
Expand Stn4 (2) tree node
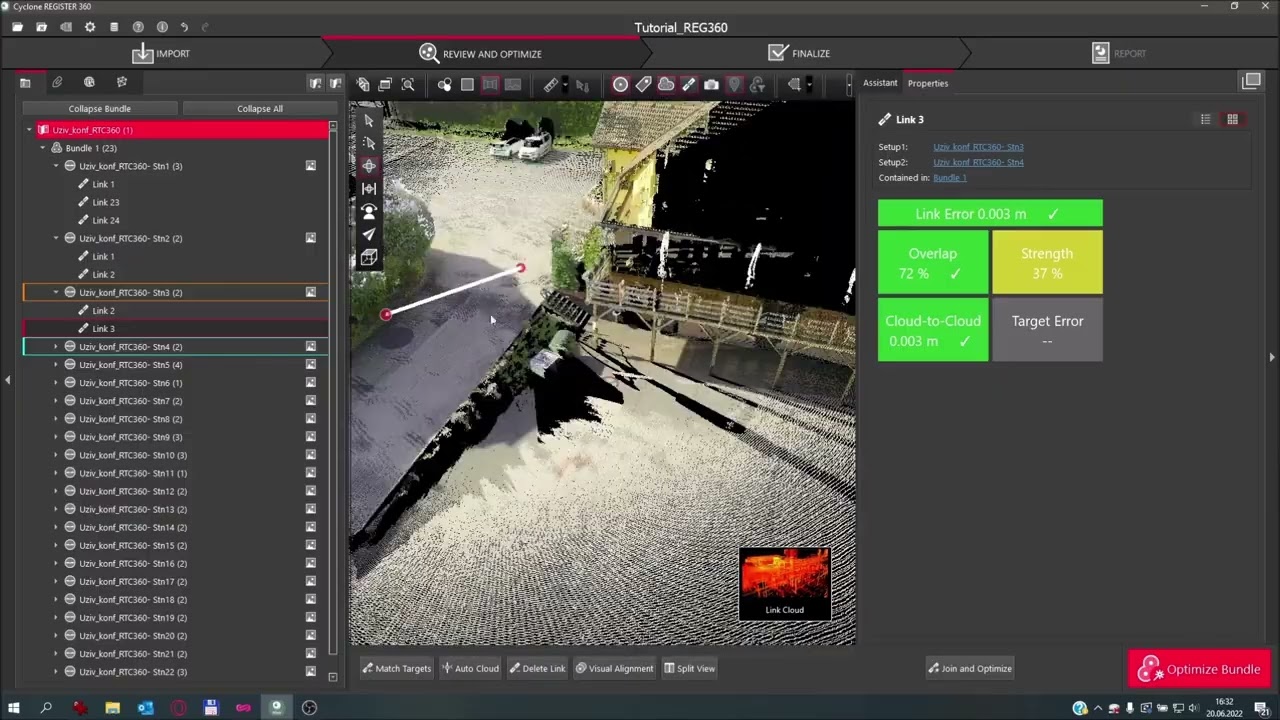click(x=56, y=347)
